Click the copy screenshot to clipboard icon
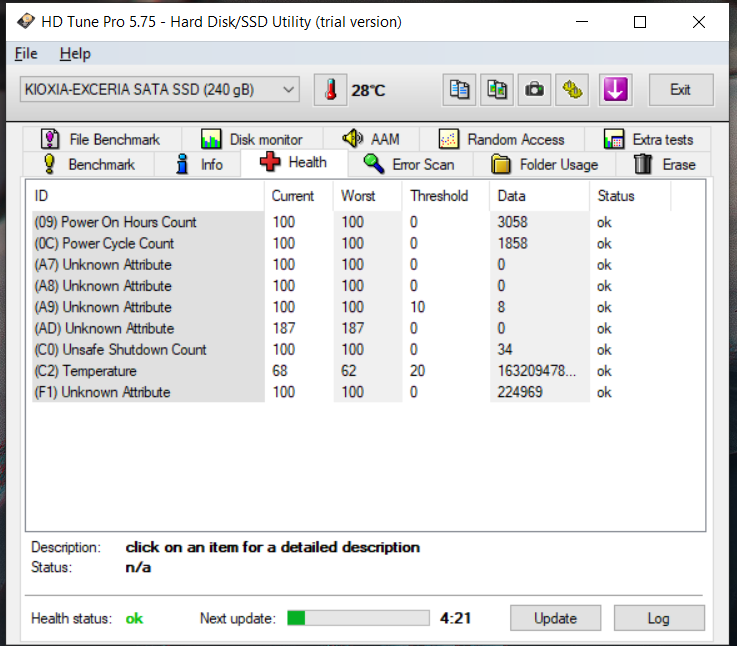Viewport: 737px width, 646px height. coord(497,89)
